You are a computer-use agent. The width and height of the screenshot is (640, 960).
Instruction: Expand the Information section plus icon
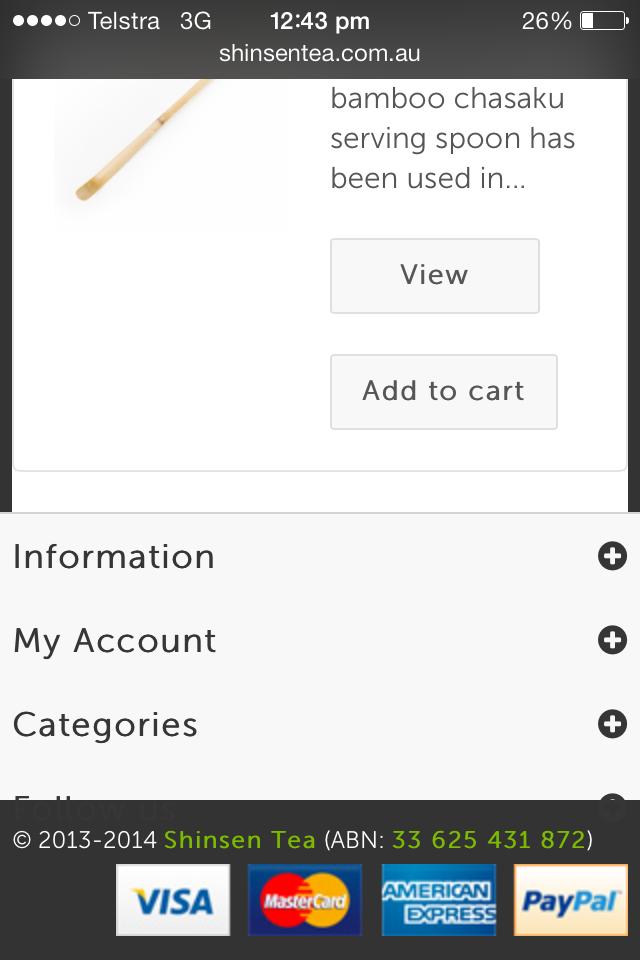click(612, 556)
